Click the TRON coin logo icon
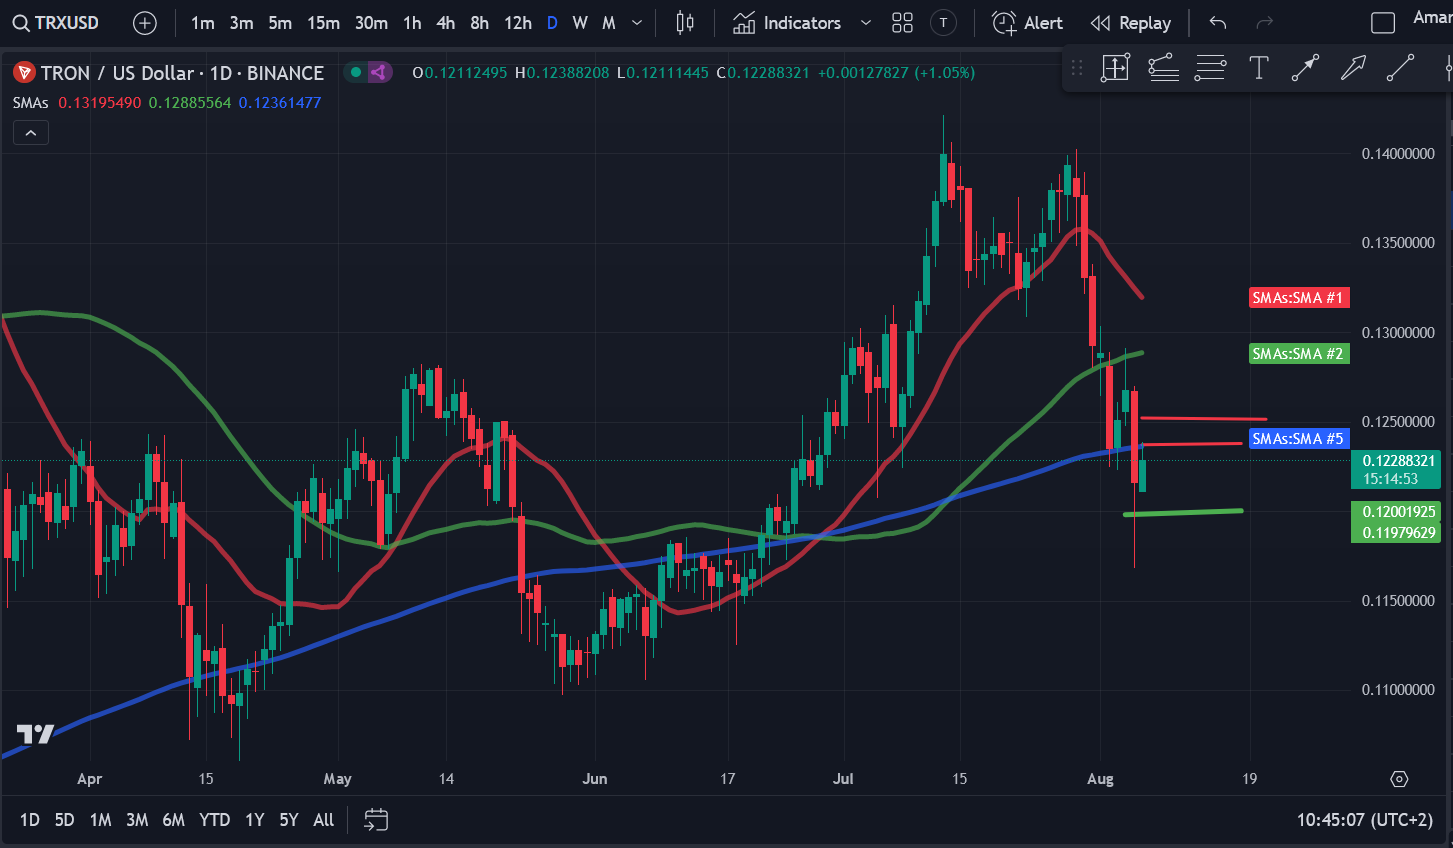The width and height of the screenshot is (1453, 848). [24, 73]
